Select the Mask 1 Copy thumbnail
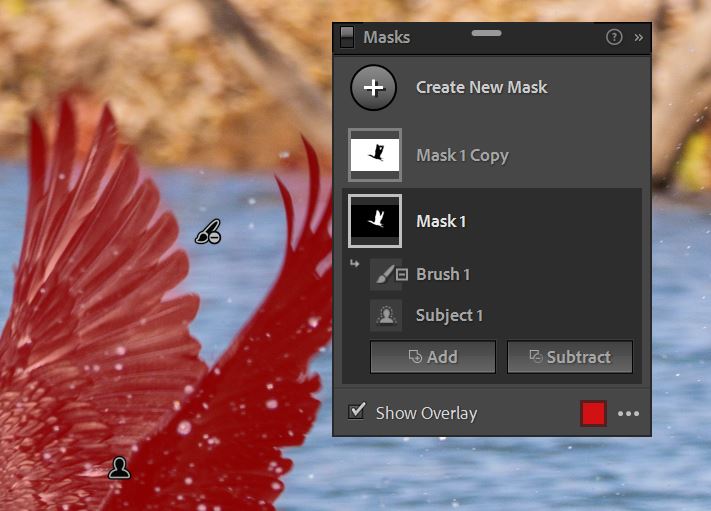The image size is (711, 511). [x=375, y=155]
